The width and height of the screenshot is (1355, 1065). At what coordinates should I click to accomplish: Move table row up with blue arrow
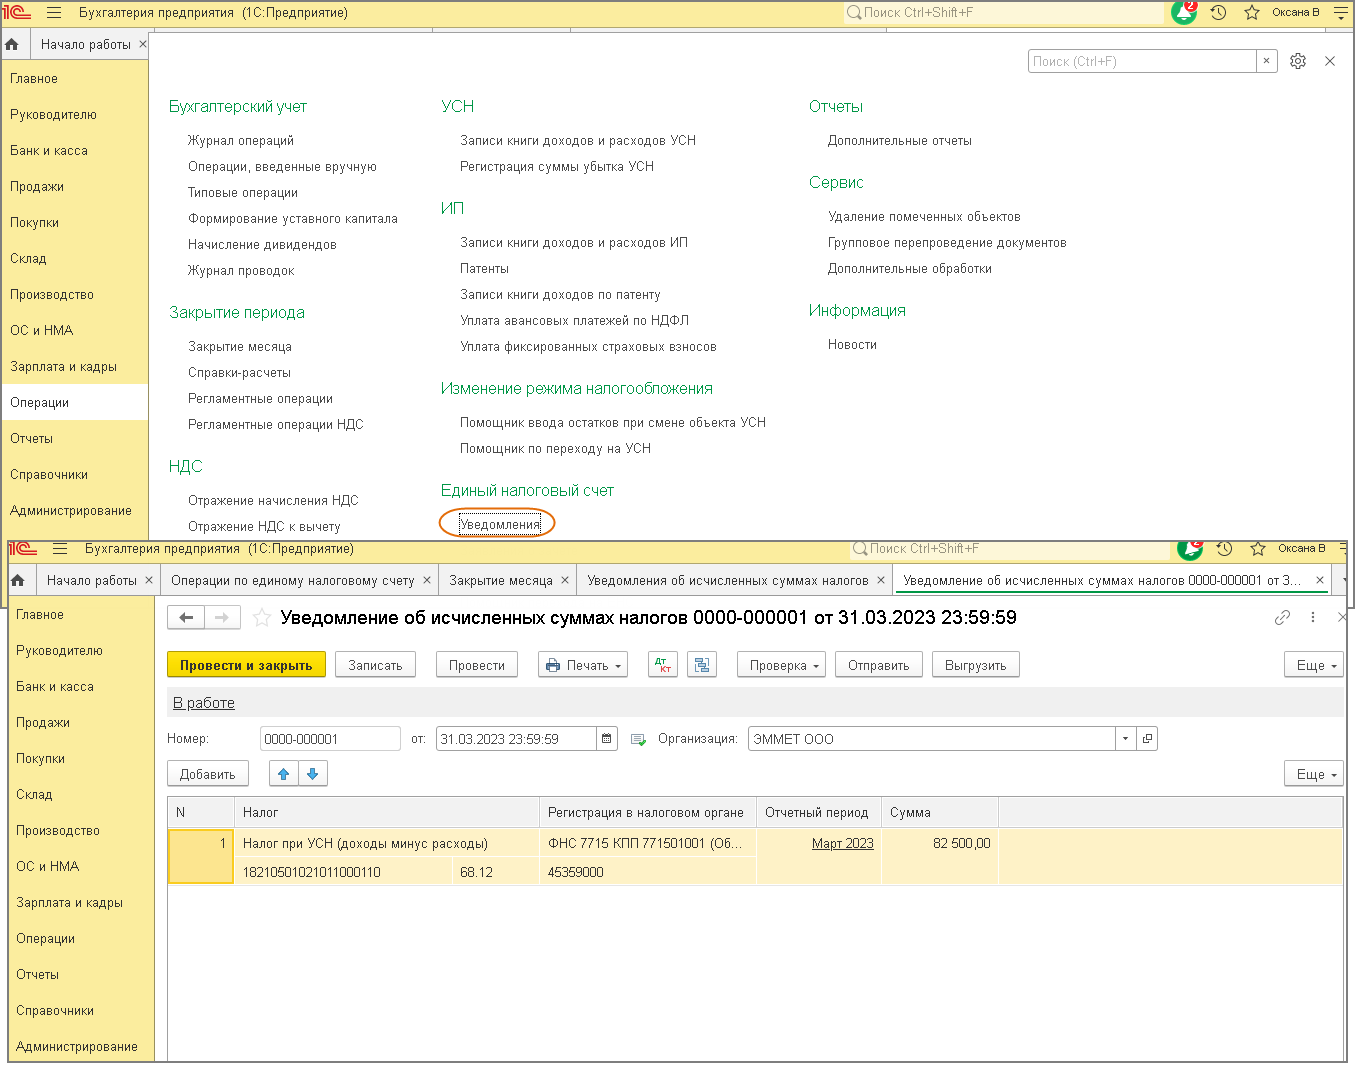(x=284, y=774)
